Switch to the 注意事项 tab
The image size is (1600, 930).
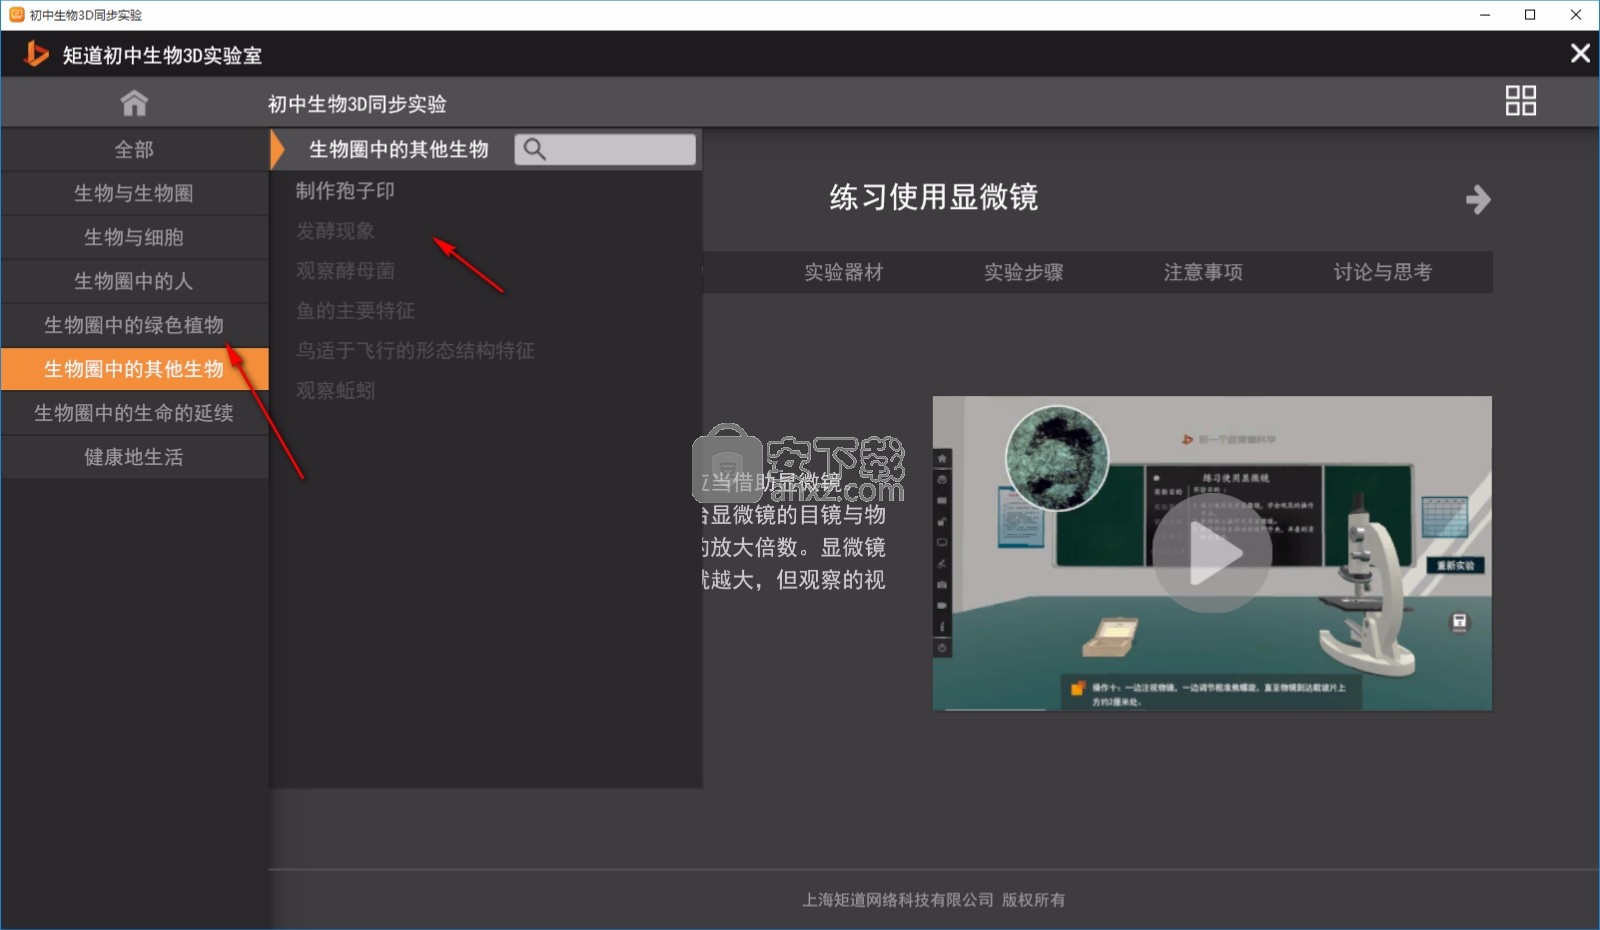(1203, 272)
